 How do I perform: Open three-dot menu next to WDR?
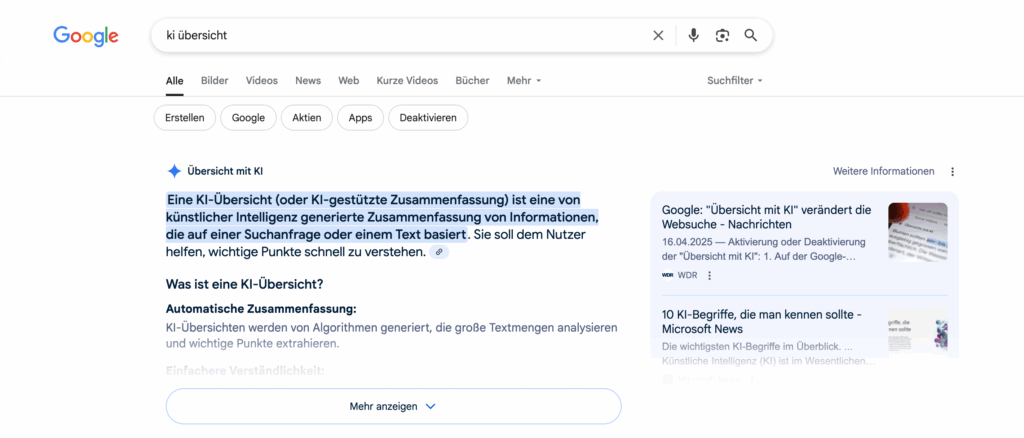(x=710, y=275)
